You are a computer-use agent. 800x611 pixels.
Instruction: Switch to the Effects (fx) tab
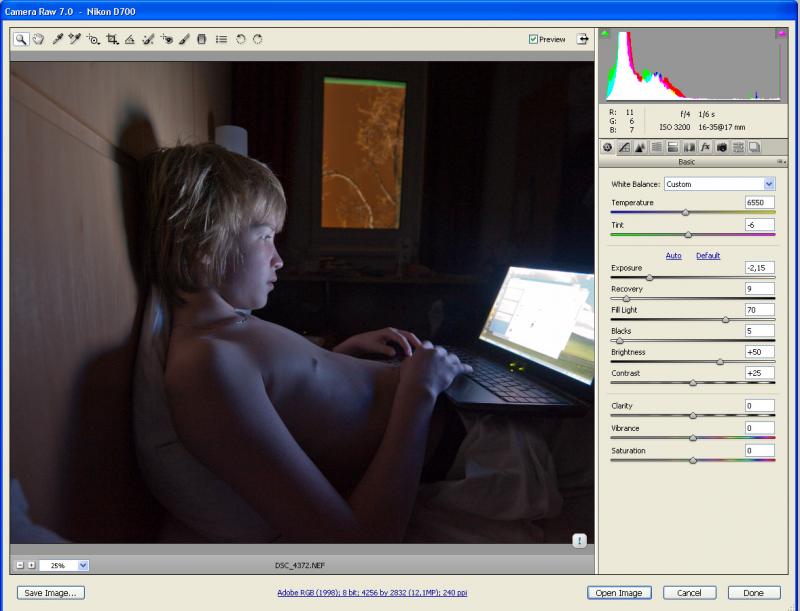(x=705, y=147)
